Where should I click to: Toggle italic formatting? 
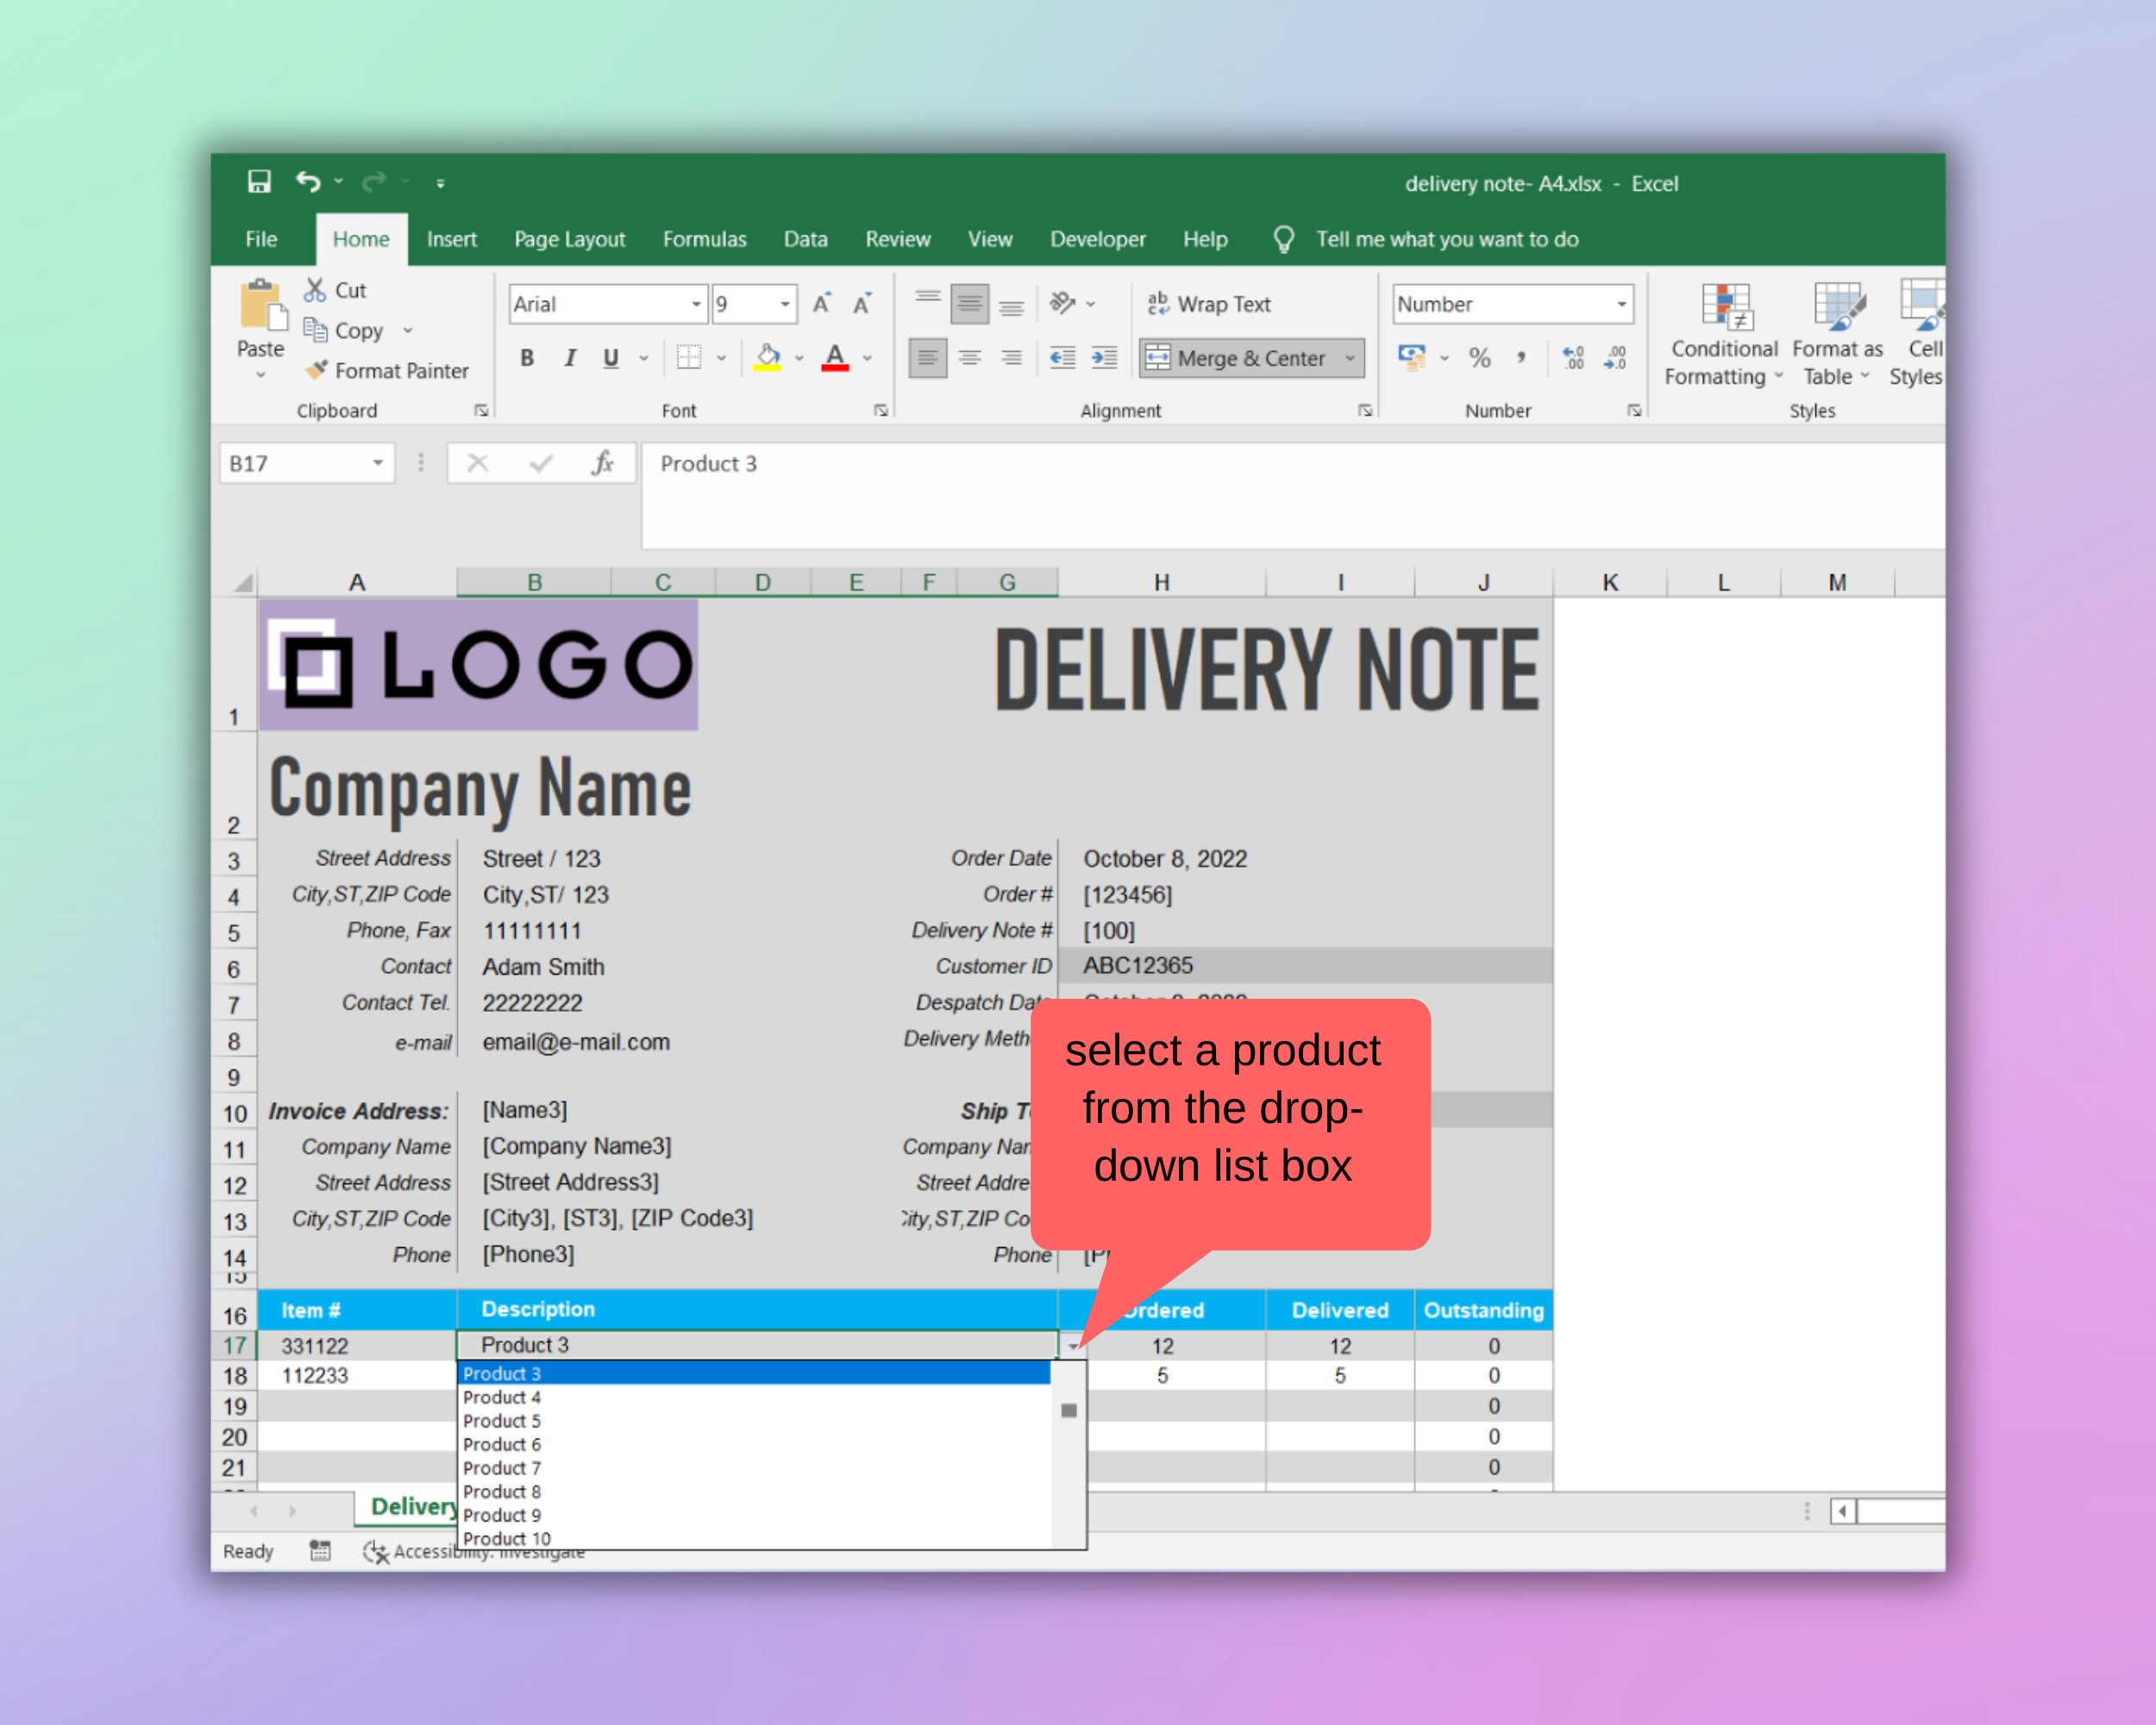569,358
